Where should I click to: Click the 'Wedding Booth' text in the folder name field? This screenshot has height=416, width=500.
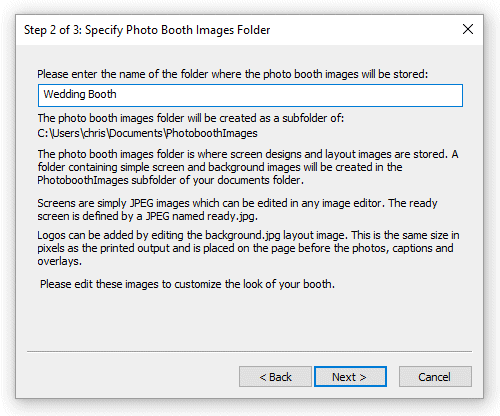click(80, 94)
